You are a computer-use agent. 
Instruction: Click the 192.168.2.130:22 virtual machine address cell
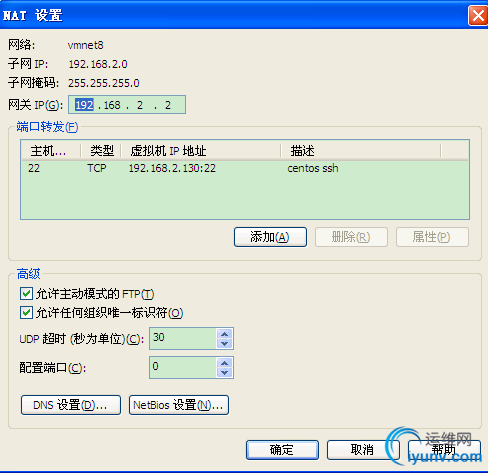(x=172, y=168)
